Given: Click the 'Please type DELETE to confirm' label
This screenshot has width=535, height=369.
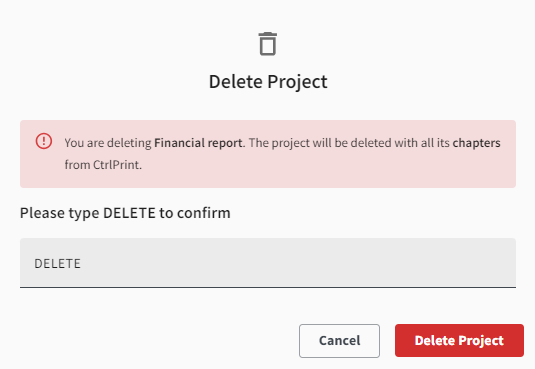Looking at the screenshot, I should 125,213.
